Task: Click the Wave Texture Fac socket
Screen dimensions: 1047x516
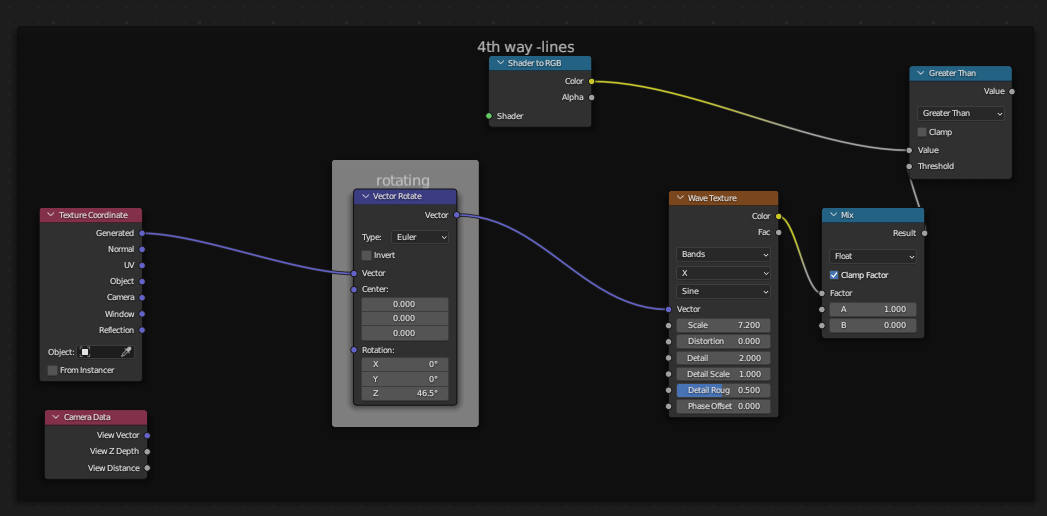Action: (779, 232)
